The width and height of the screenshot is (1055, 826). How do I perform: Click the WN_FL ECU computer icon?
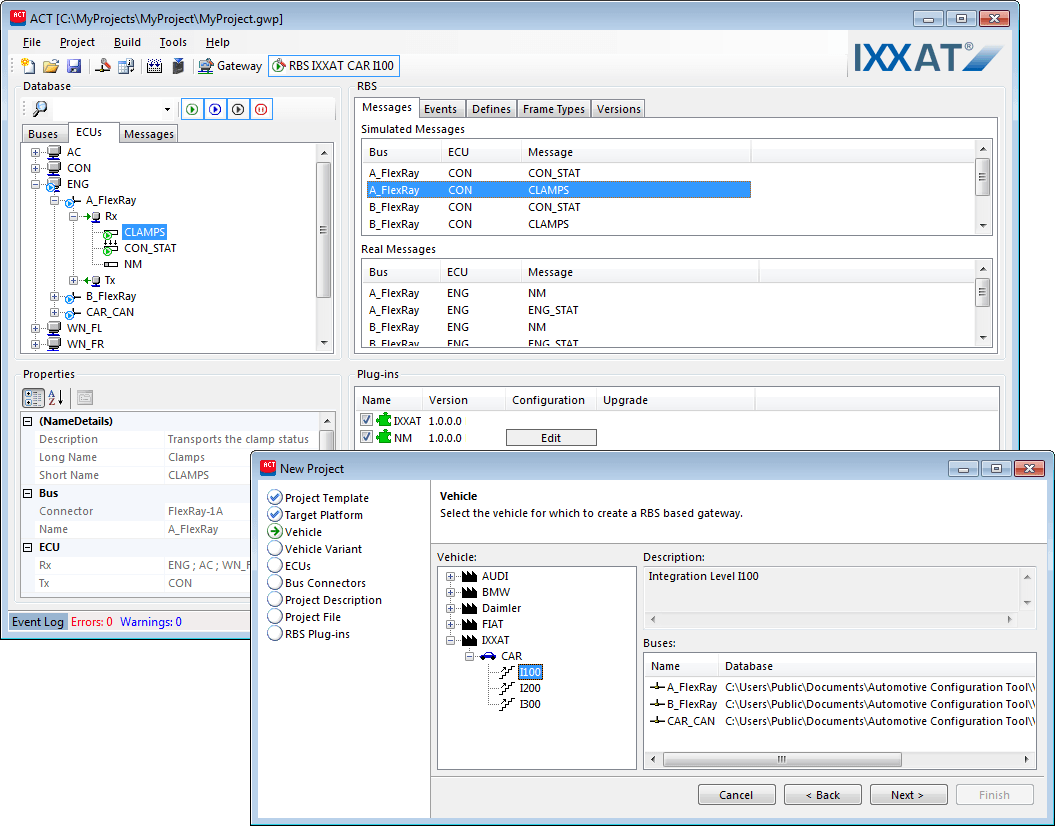(54, 328)
